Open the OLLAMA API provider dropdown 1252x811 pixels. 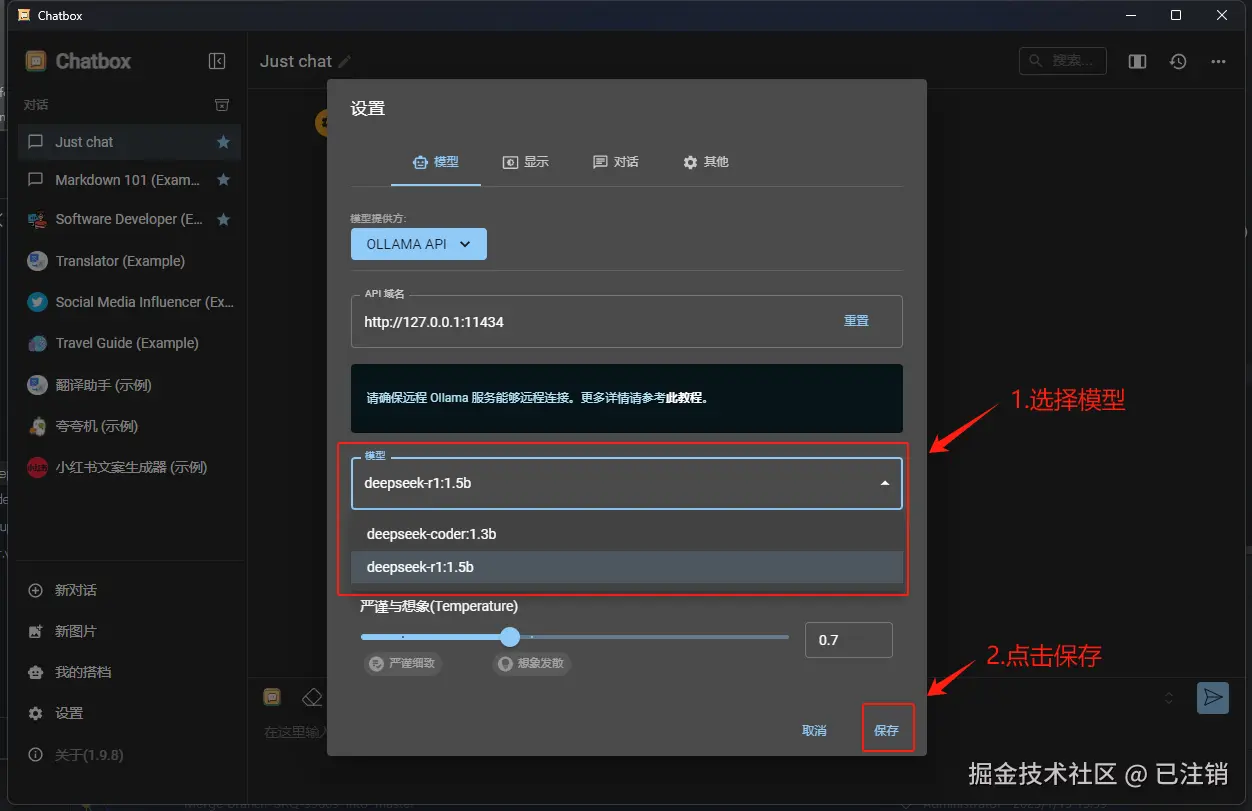point(419,244)
